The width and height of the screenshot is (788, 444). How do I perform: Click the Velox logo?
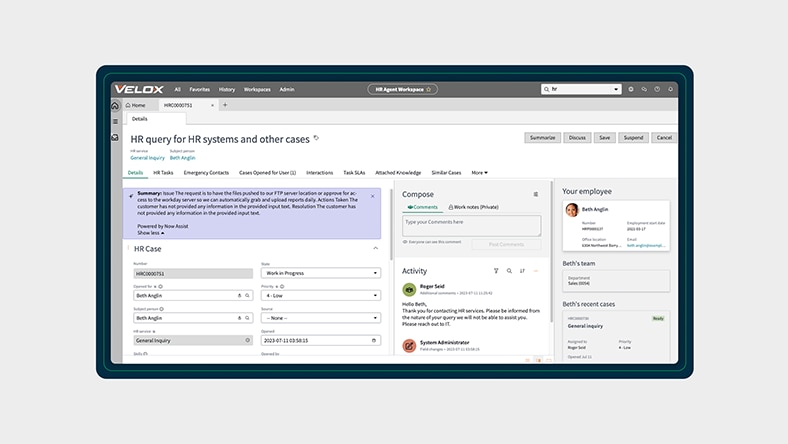(139, 90)
